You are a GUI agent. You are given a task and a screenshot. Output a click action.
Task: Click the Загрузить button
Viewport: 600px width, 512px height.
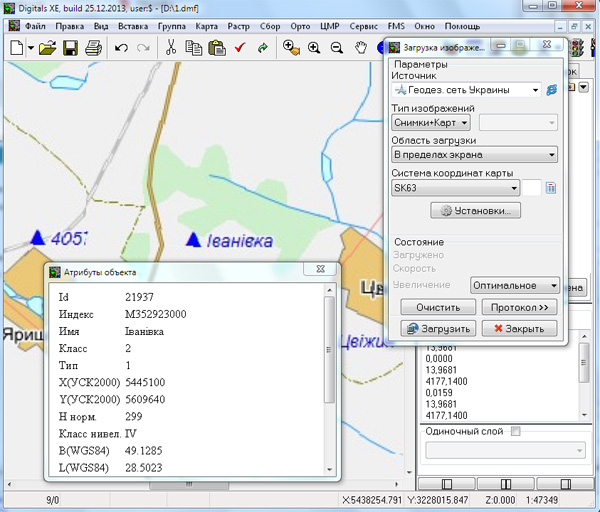click(x=436, y=328)
